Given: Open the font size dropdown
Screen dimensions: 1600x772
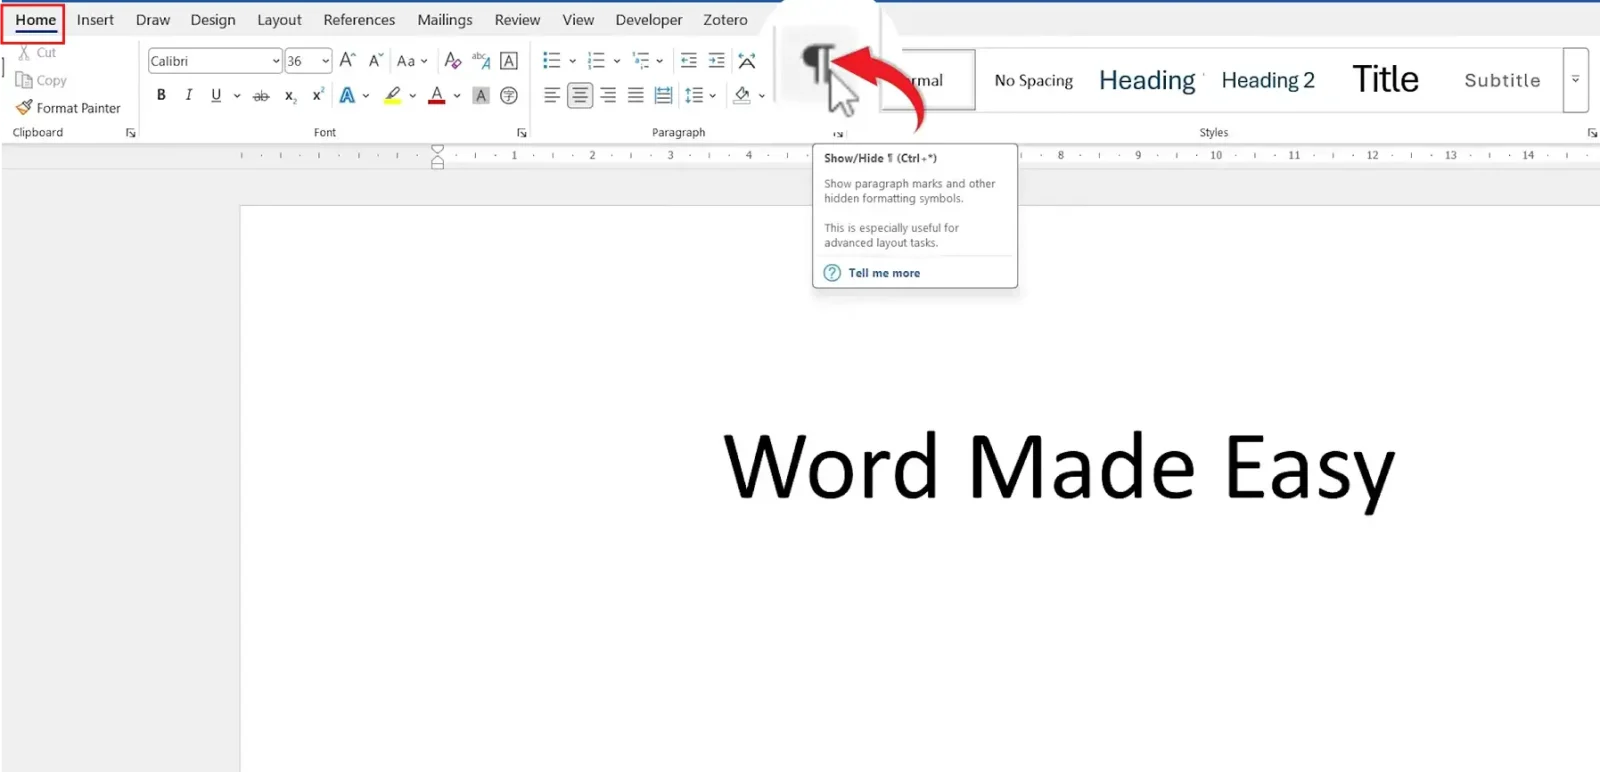Looking at the screenshot, I should (325, 61).
